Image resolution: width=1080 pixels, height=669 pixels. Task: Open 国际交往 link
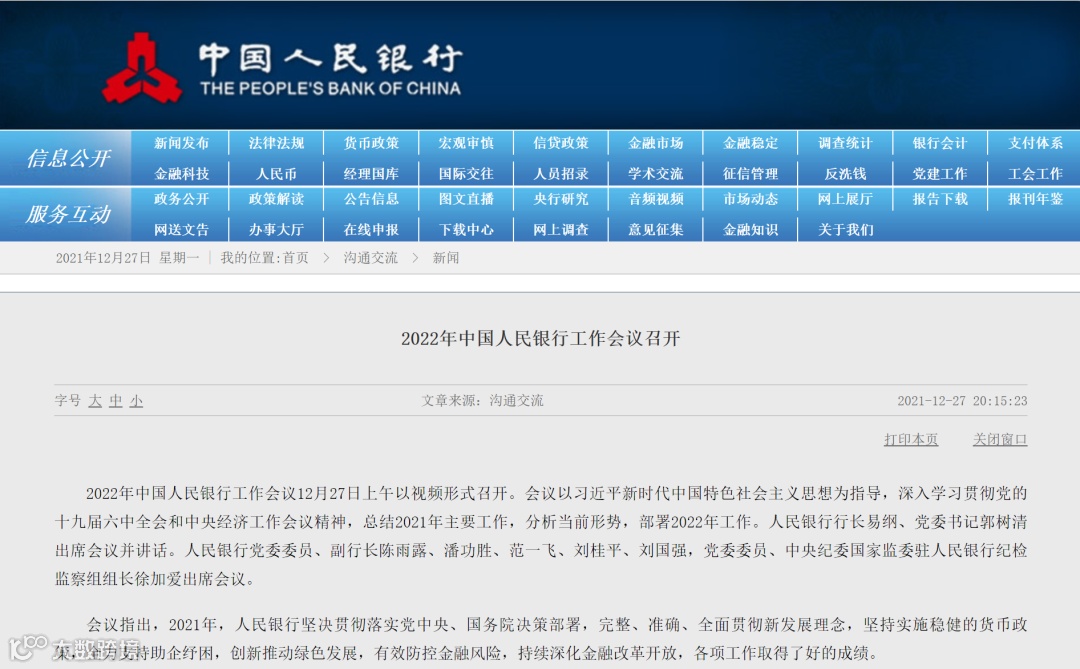(x=466, y=174)
